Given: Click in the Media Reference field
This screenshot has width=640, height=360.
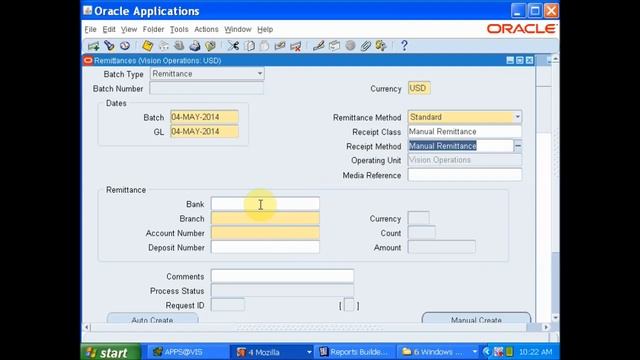Looking at the screenshot, I should coord(464,175).
